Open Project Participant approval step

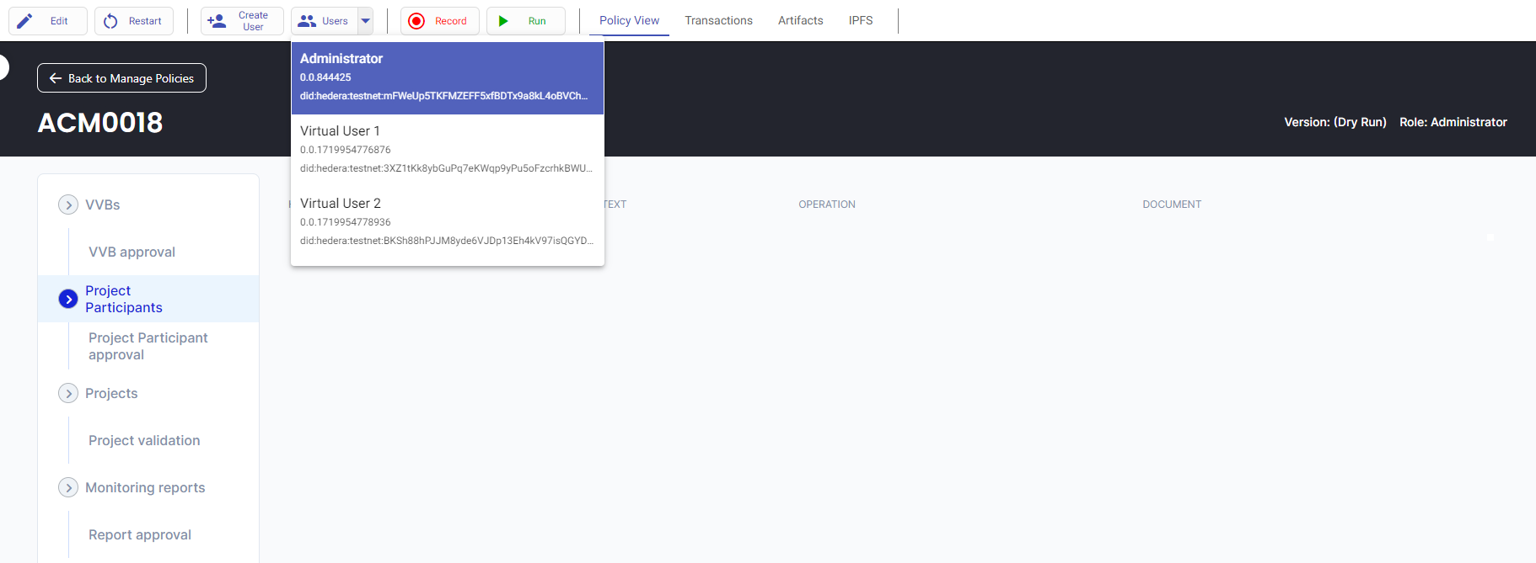point(148,346)
